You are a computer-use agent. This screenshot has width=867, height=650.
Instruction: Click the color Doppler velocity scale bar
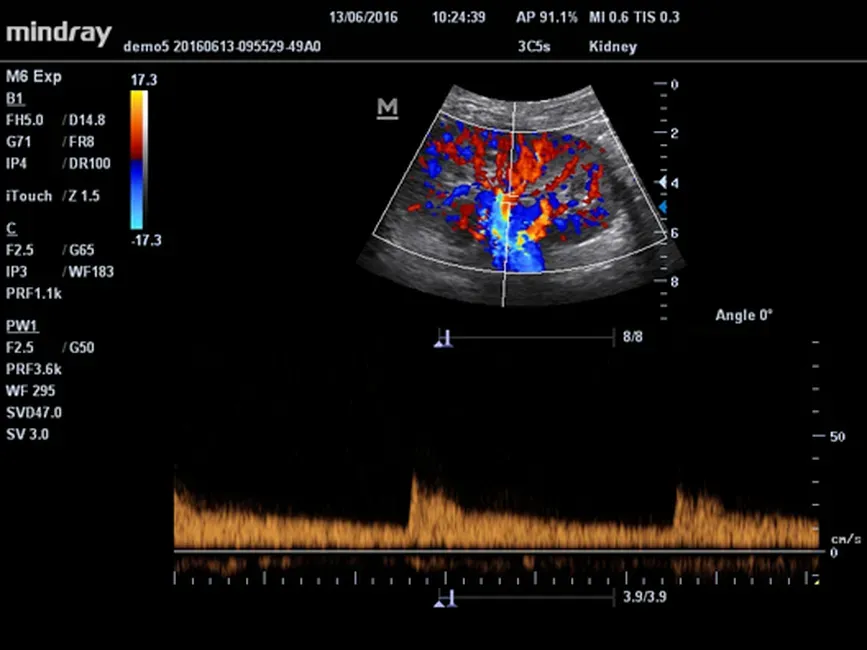pos(138,161)
